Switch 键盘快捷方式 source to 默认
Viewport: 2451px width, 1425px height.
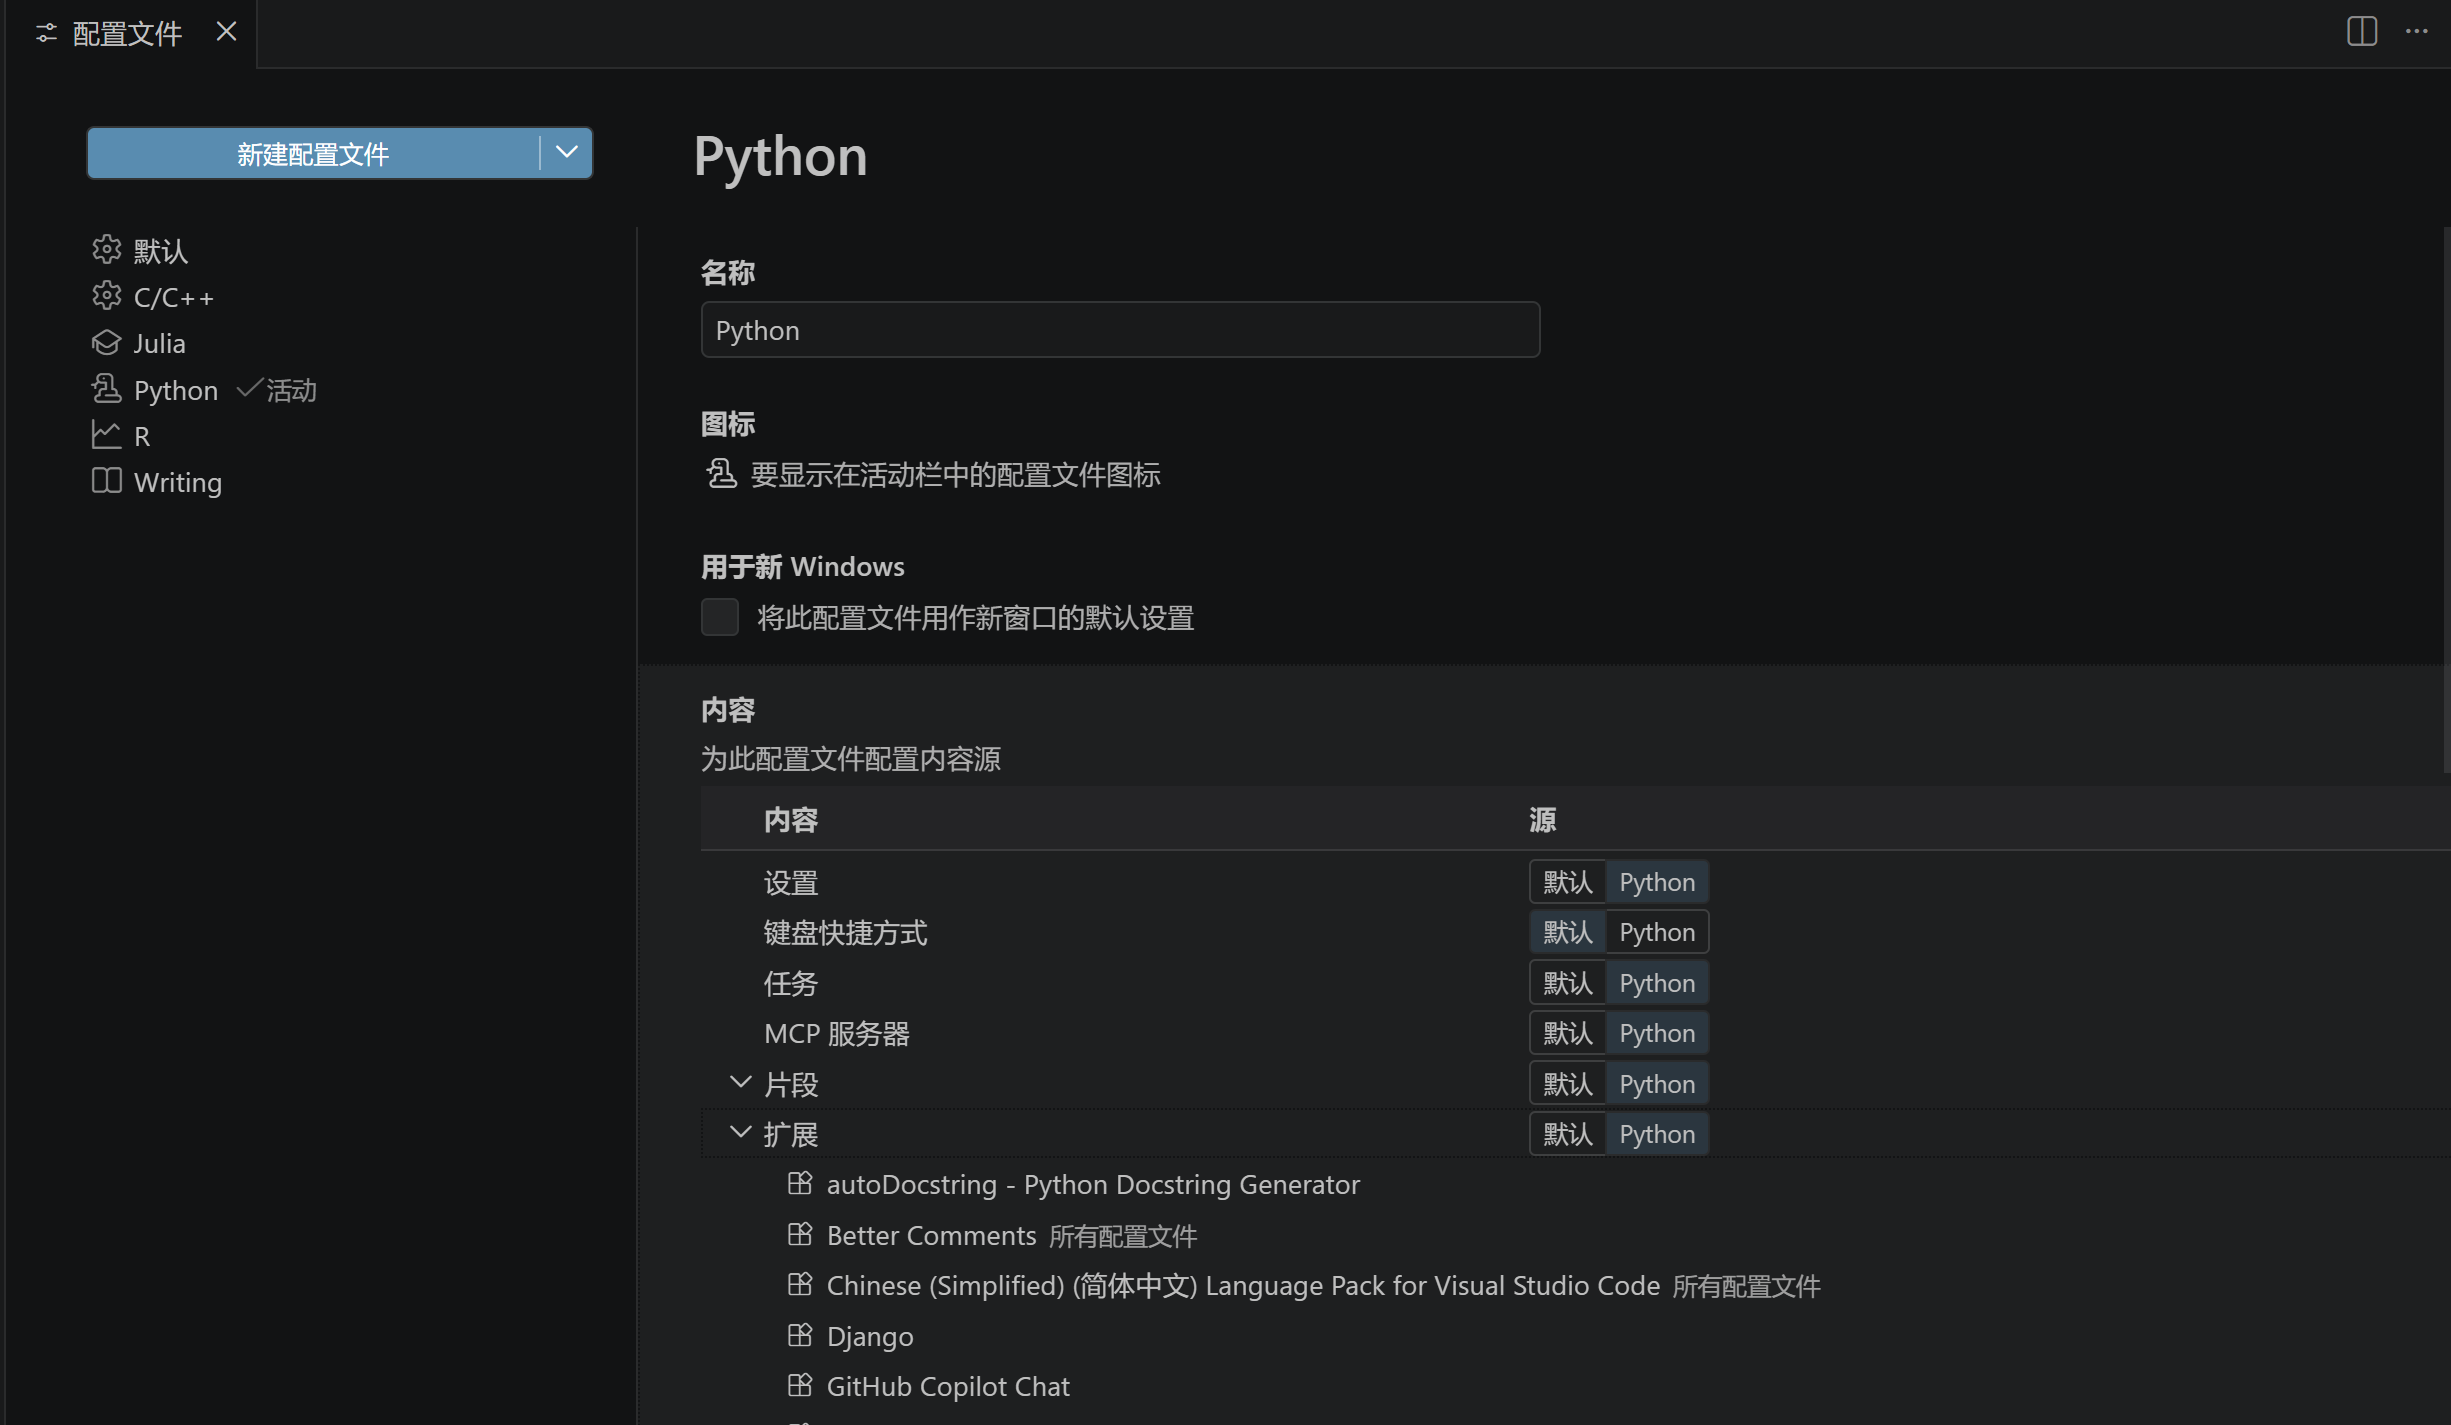(1567, 931)
